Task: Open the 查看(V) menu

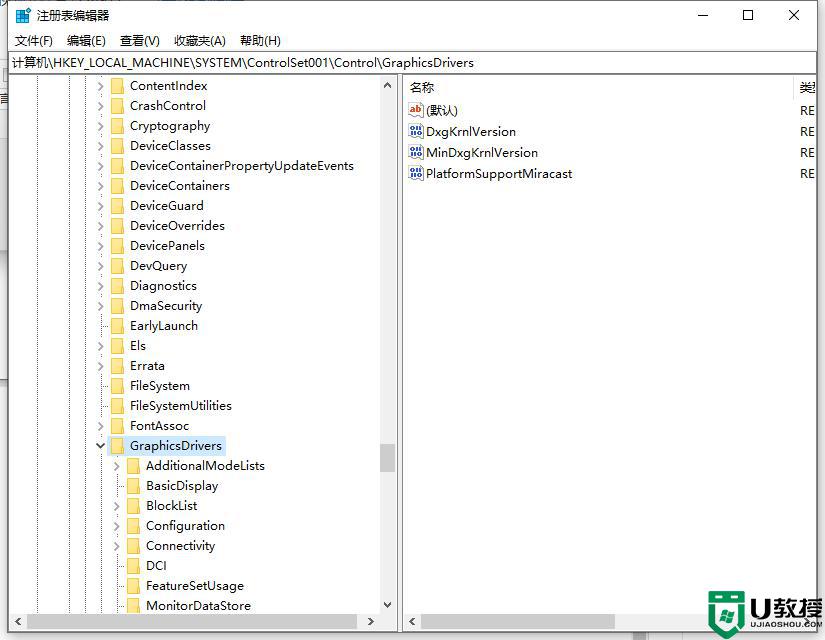Action: click(139, 41)
